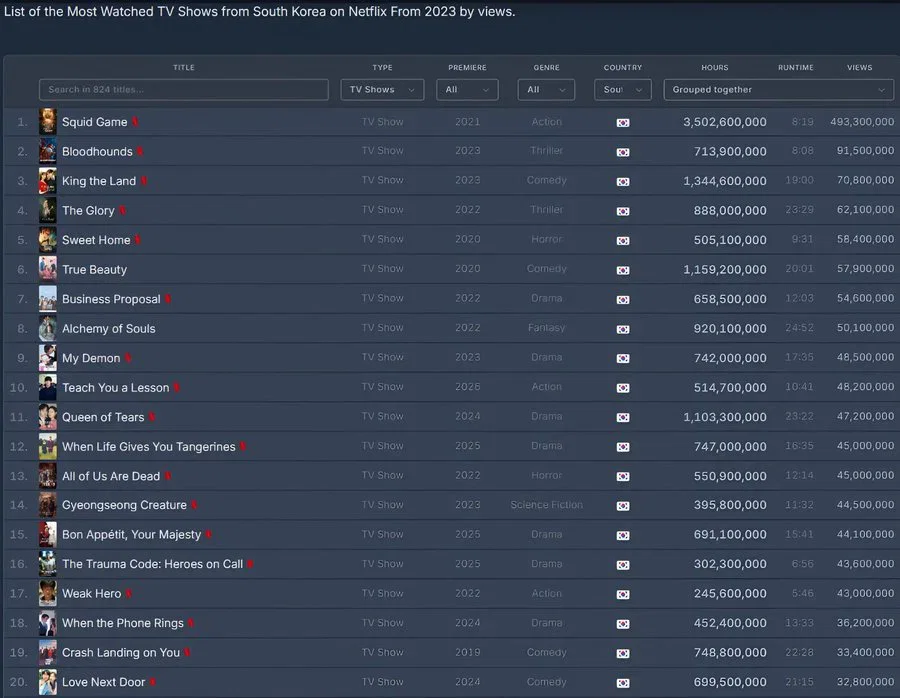
Task: Click the Fantasy genre cell
Action: point(546,328)
